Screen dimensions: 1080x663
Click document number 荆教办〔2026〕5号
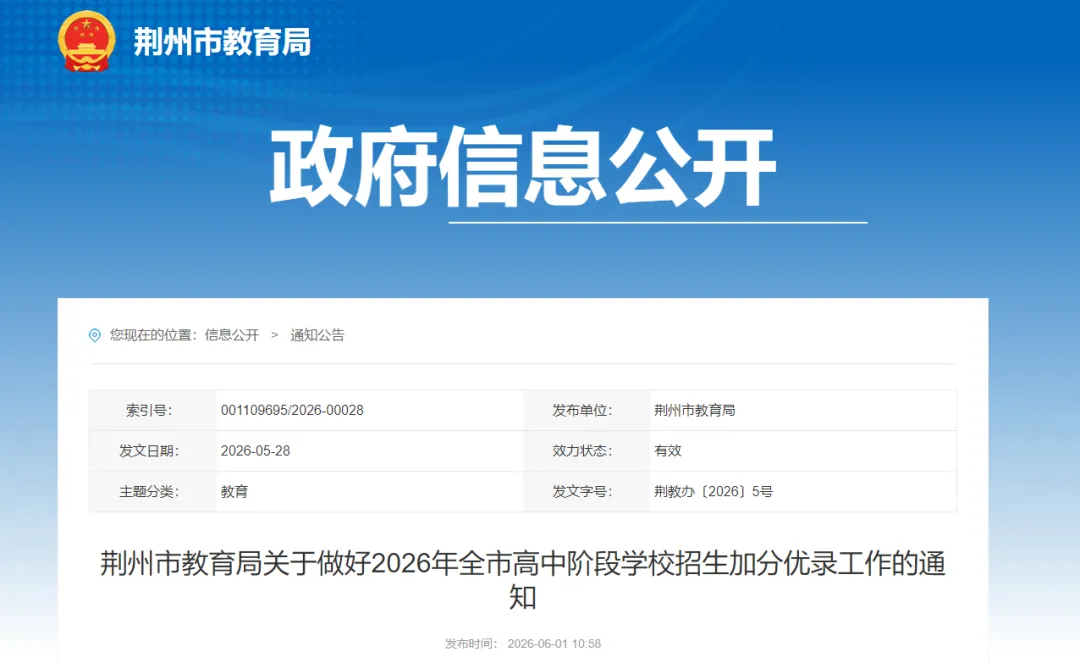click(x=713, y=492)
